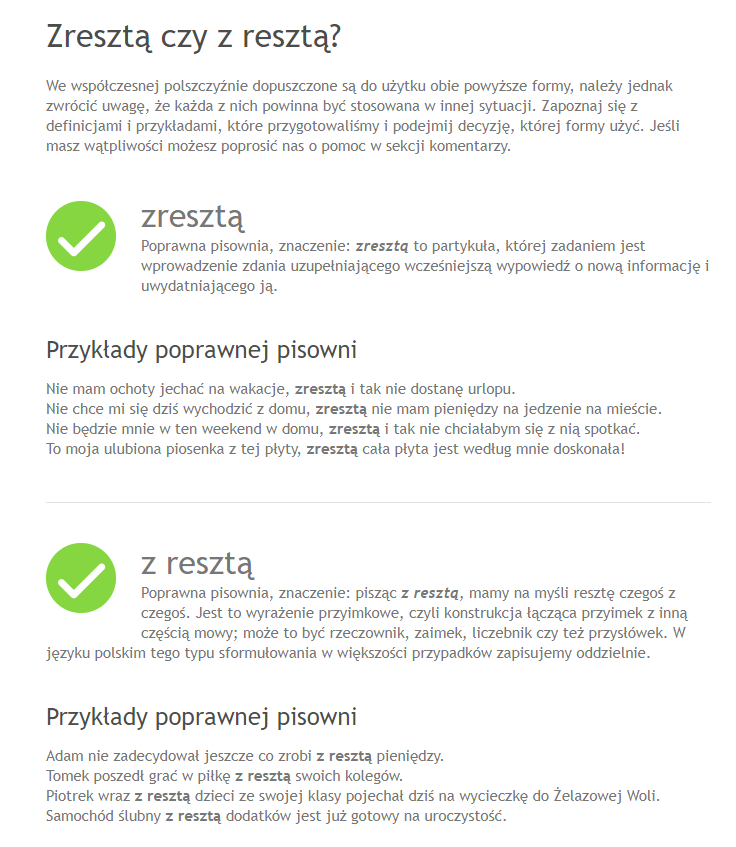
Task: Select the large "zresztą" section heading
Action: coord(193,215)
